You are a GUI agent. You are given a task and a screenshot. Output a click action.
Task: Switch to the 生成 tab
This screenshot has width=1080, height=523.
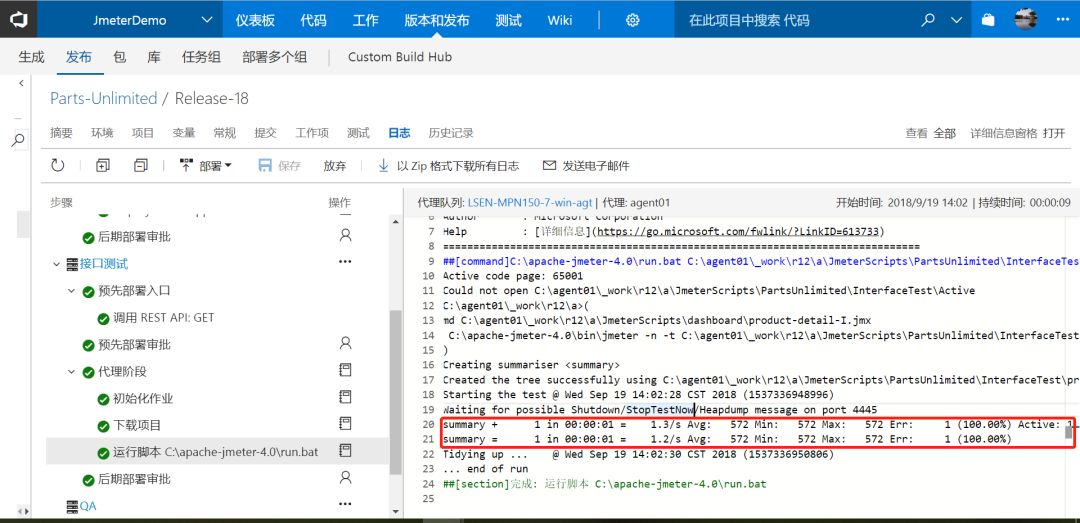(x=32, y=57)
